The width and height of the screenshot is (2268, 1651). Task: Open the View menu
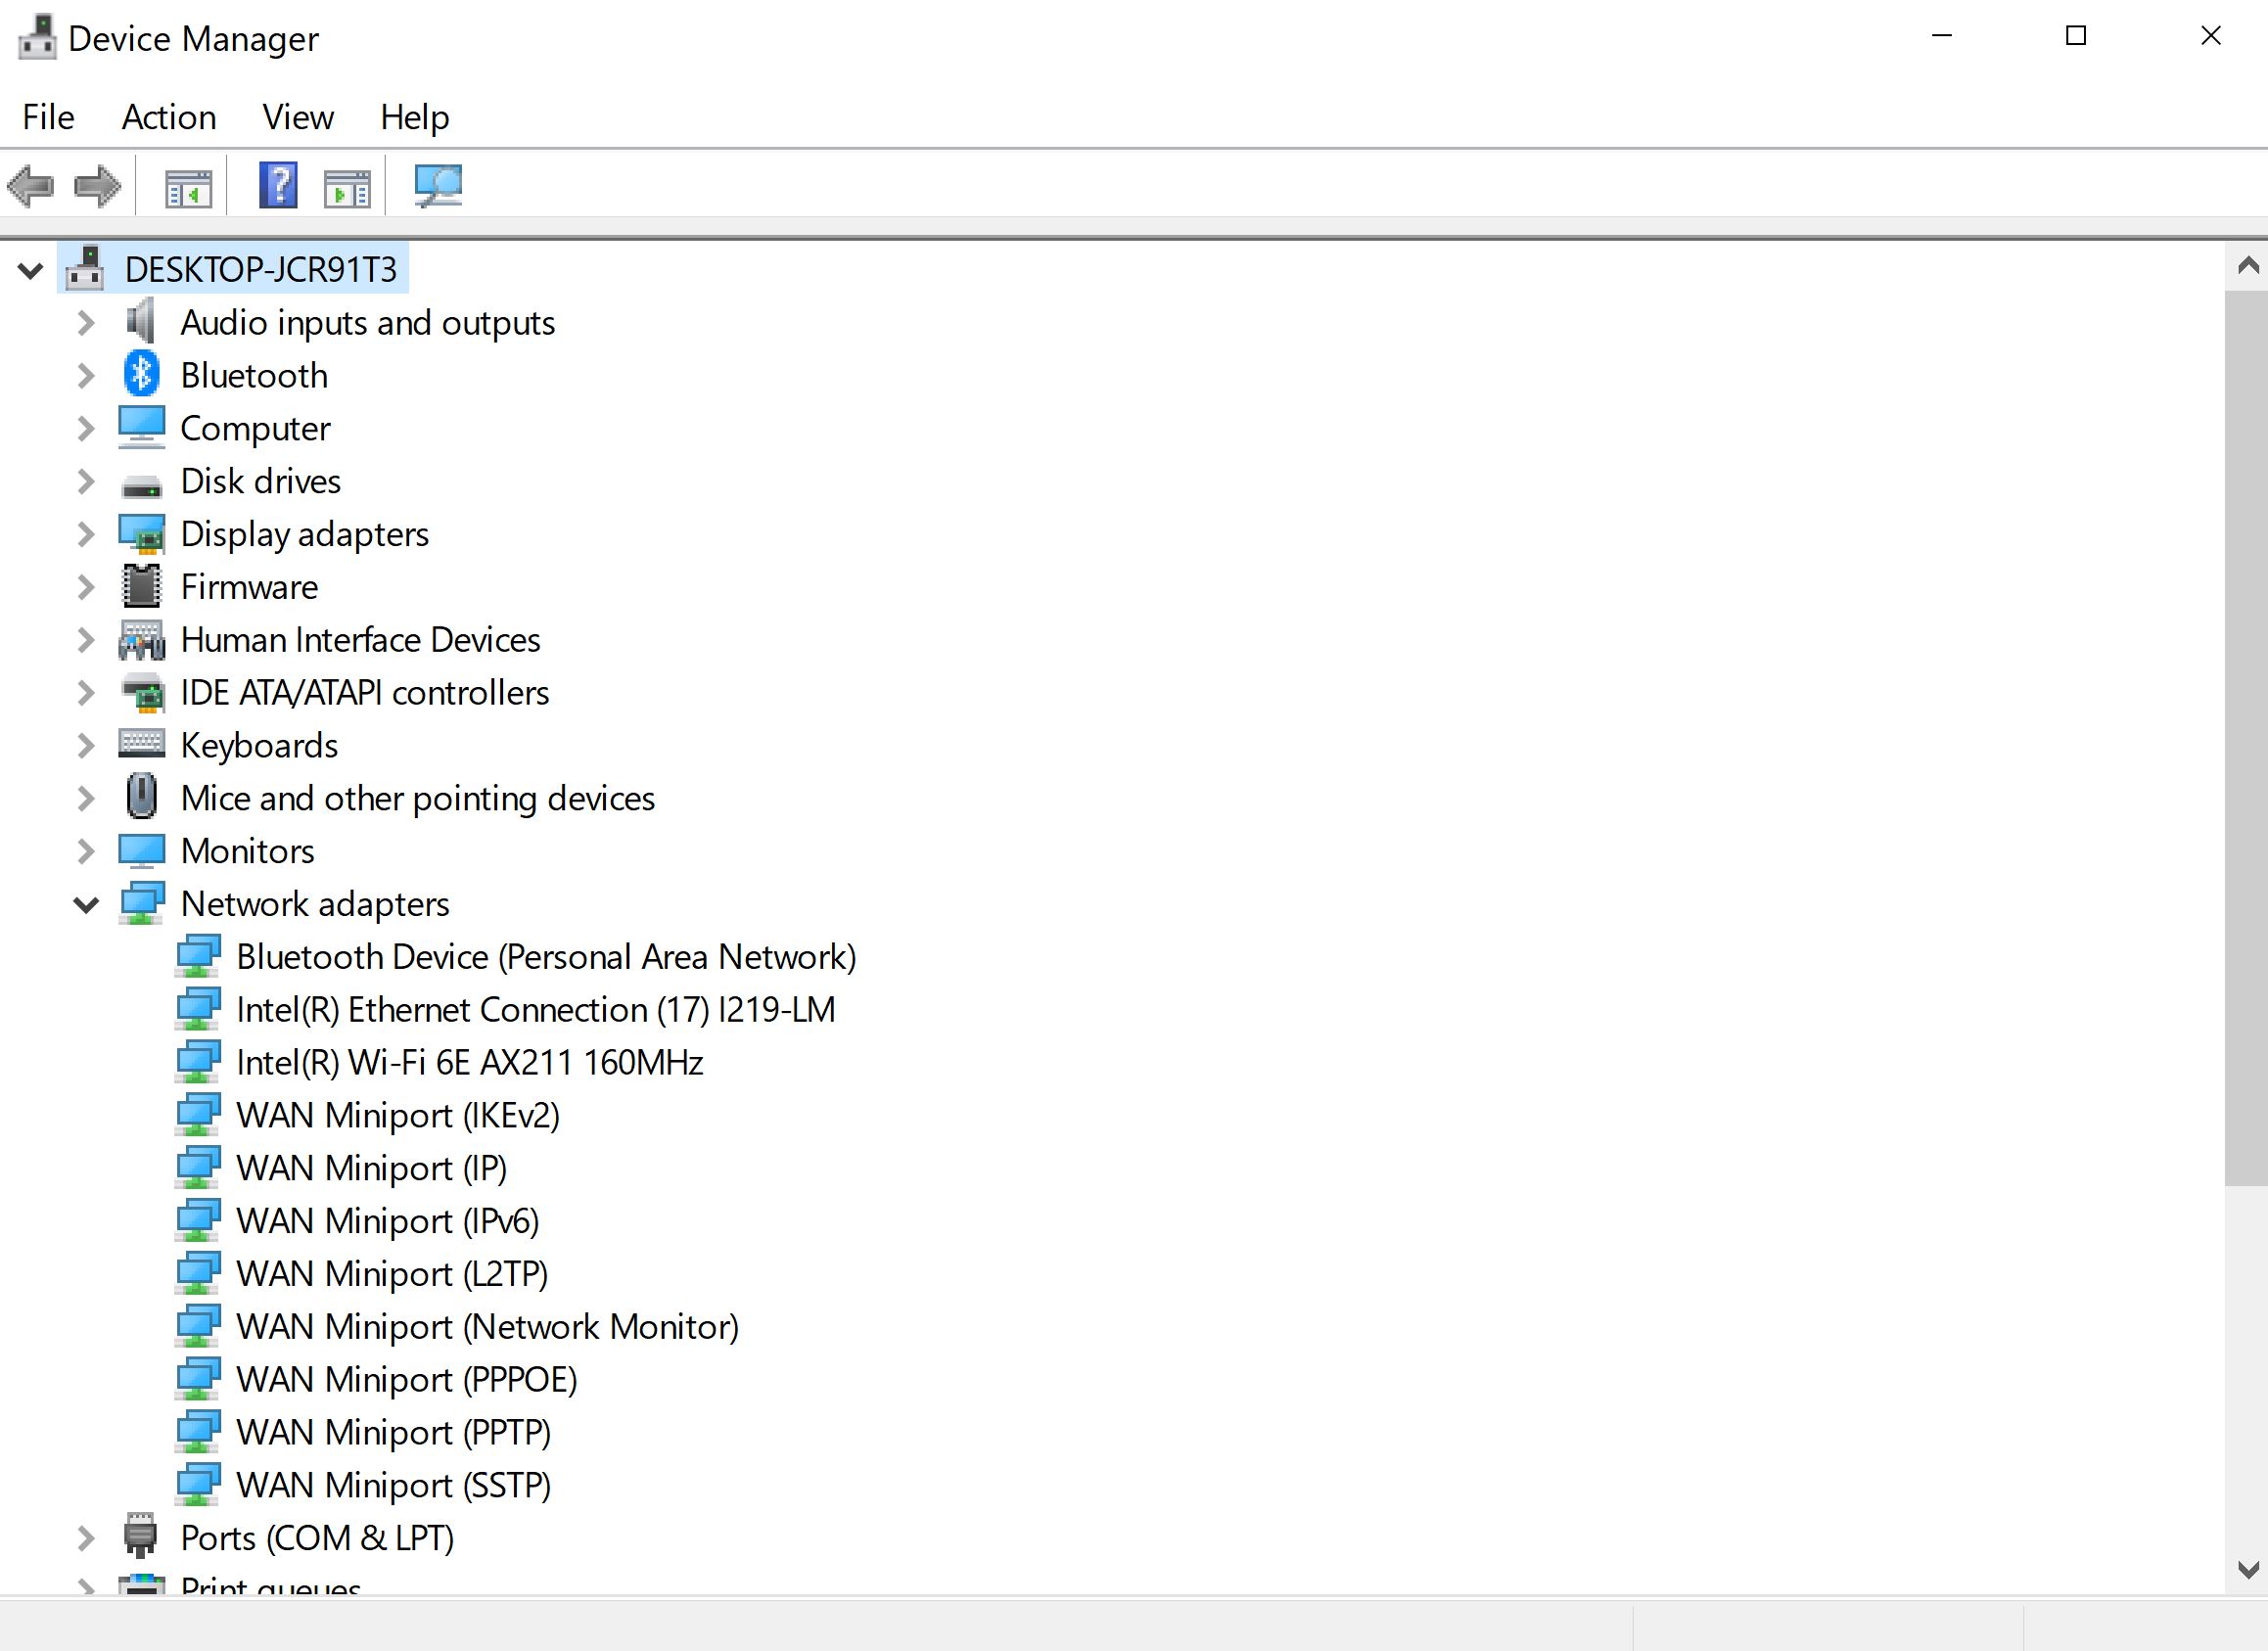pos(297,117)
